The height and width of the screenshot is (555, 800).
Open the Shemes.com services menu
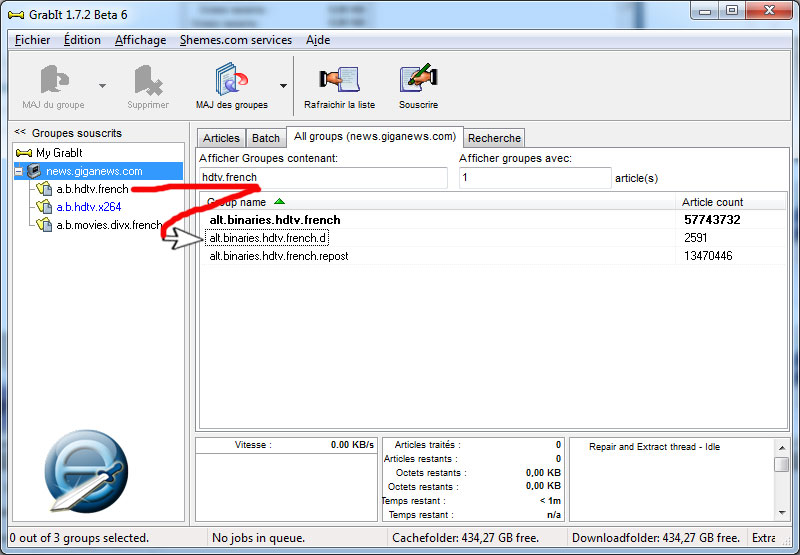pos(236,40)
